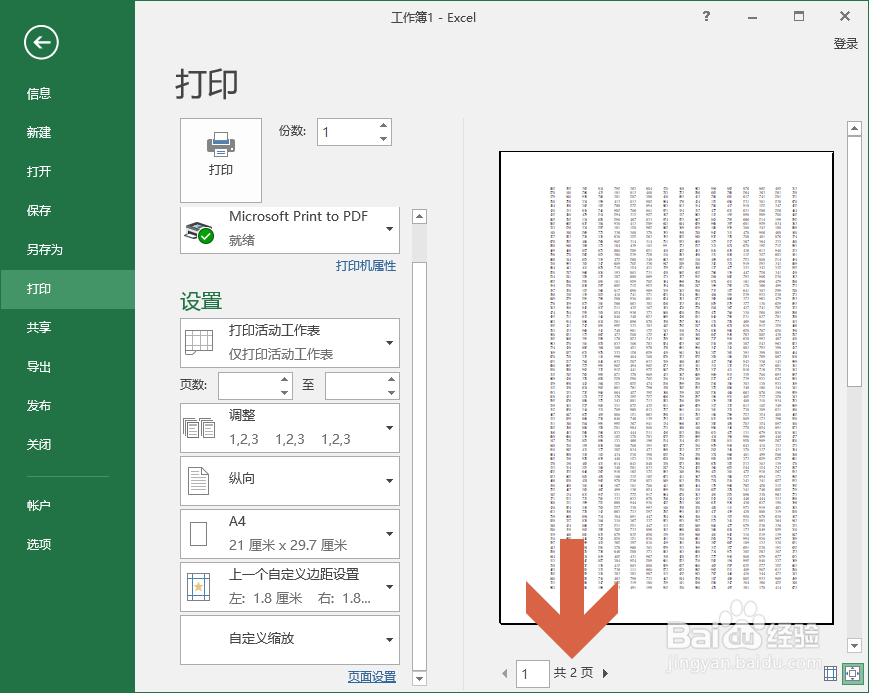This screenshot has height=693, width=869.
Task: Go to previous preview page arrow
Action: point(505,673)
